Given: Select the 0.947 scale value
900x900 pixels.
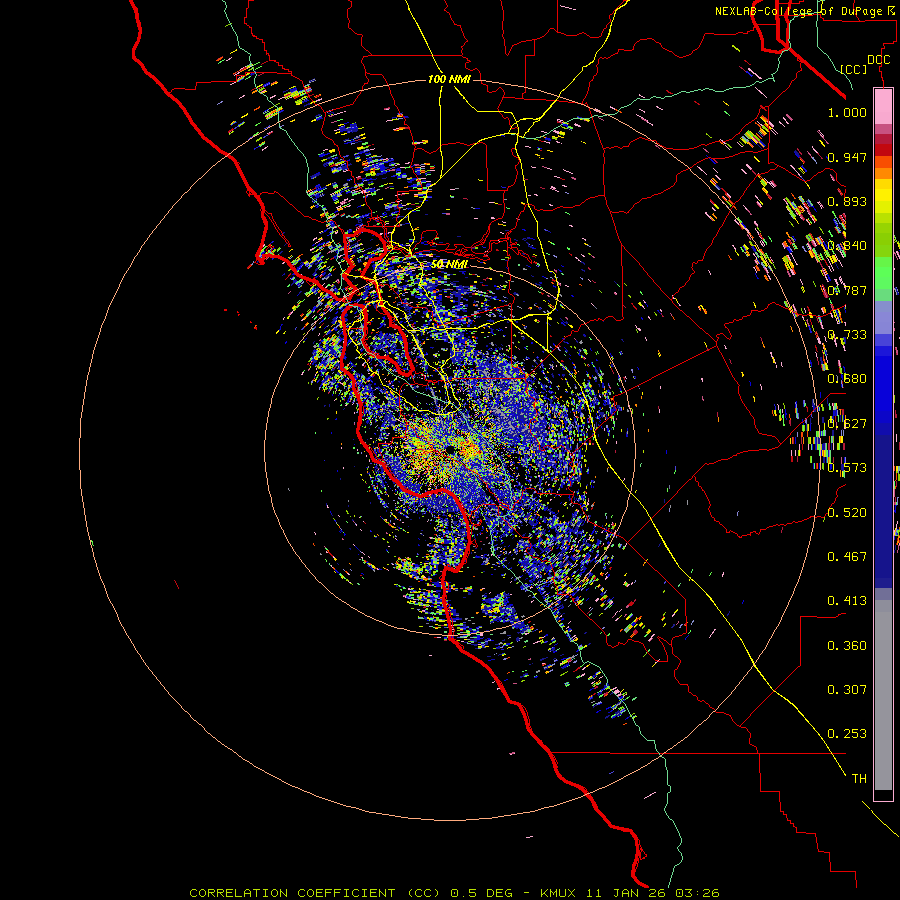Looking at the screenshot, I should (x=847, y=157).
